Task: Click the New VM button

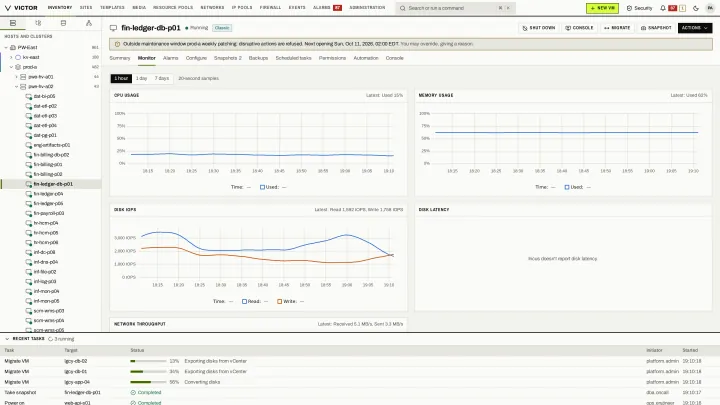Action: [602, 8]
